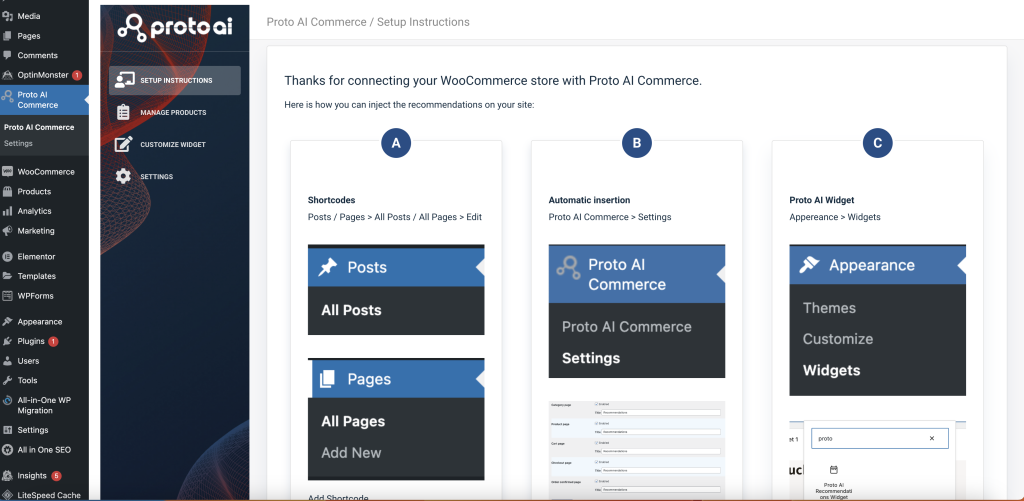Click the Proto AI Commerce Settings screenshot
This screenshot has width=1024, height=501.
pyautogui.click(x=637, y=311)
